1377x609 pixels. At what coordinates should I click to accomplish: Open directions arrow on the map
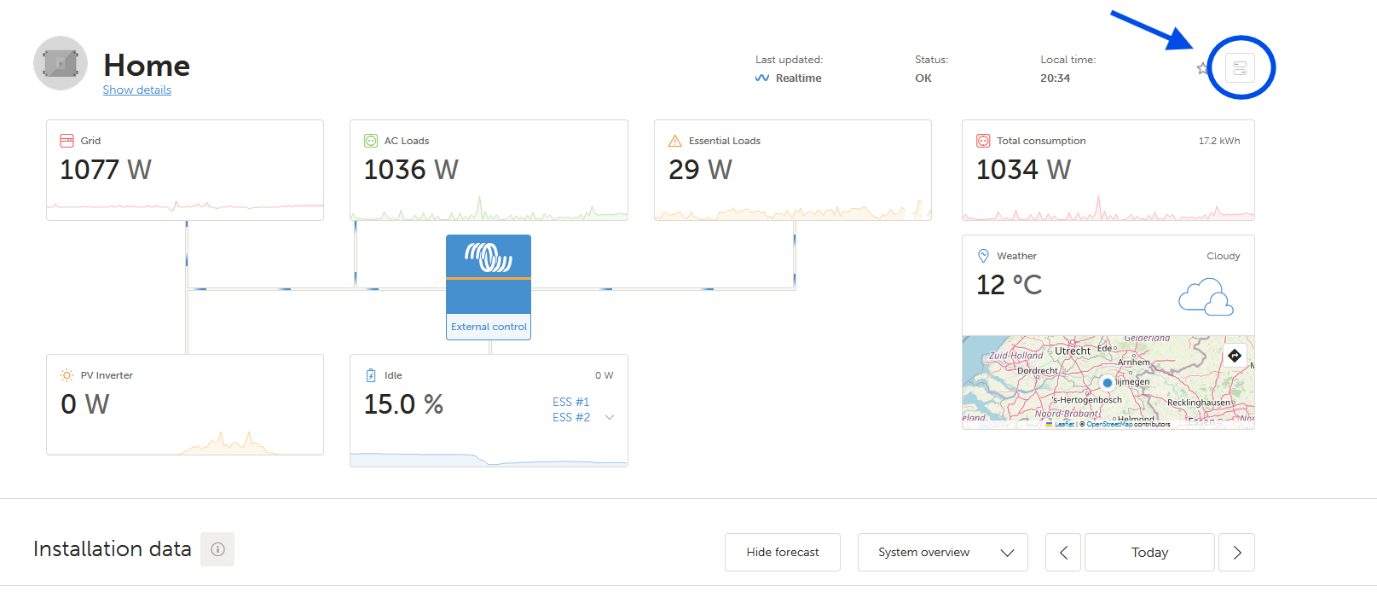[1234, 356]
